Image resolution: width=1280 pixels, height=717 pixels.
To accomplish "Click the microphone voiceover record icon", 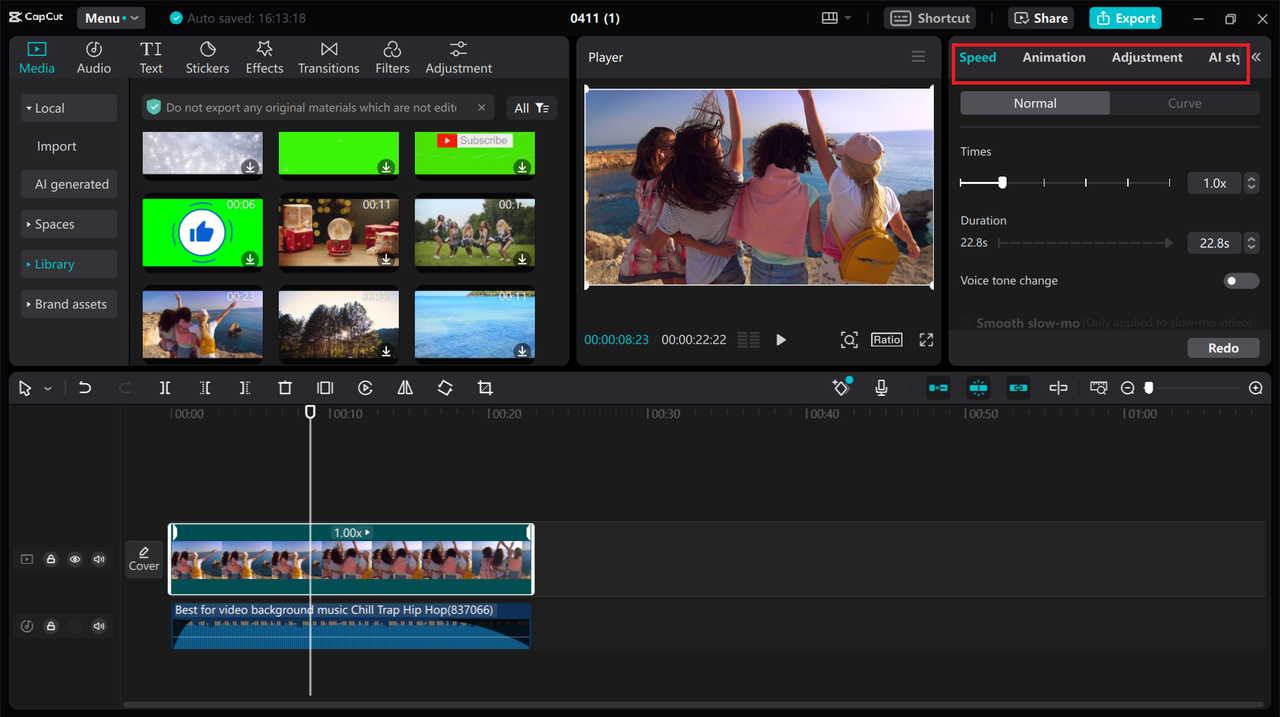I will (881, 388).
